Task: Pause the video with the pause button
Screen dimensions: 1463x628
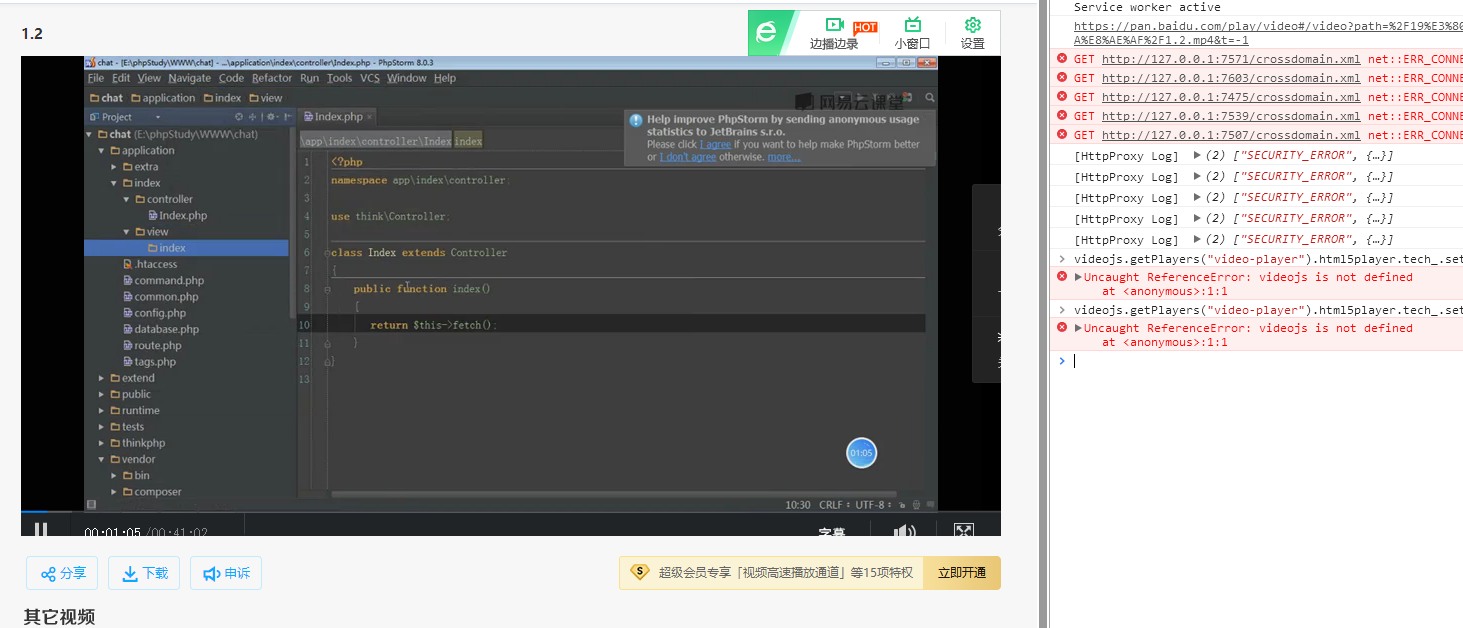Action: tap(41, 529)
